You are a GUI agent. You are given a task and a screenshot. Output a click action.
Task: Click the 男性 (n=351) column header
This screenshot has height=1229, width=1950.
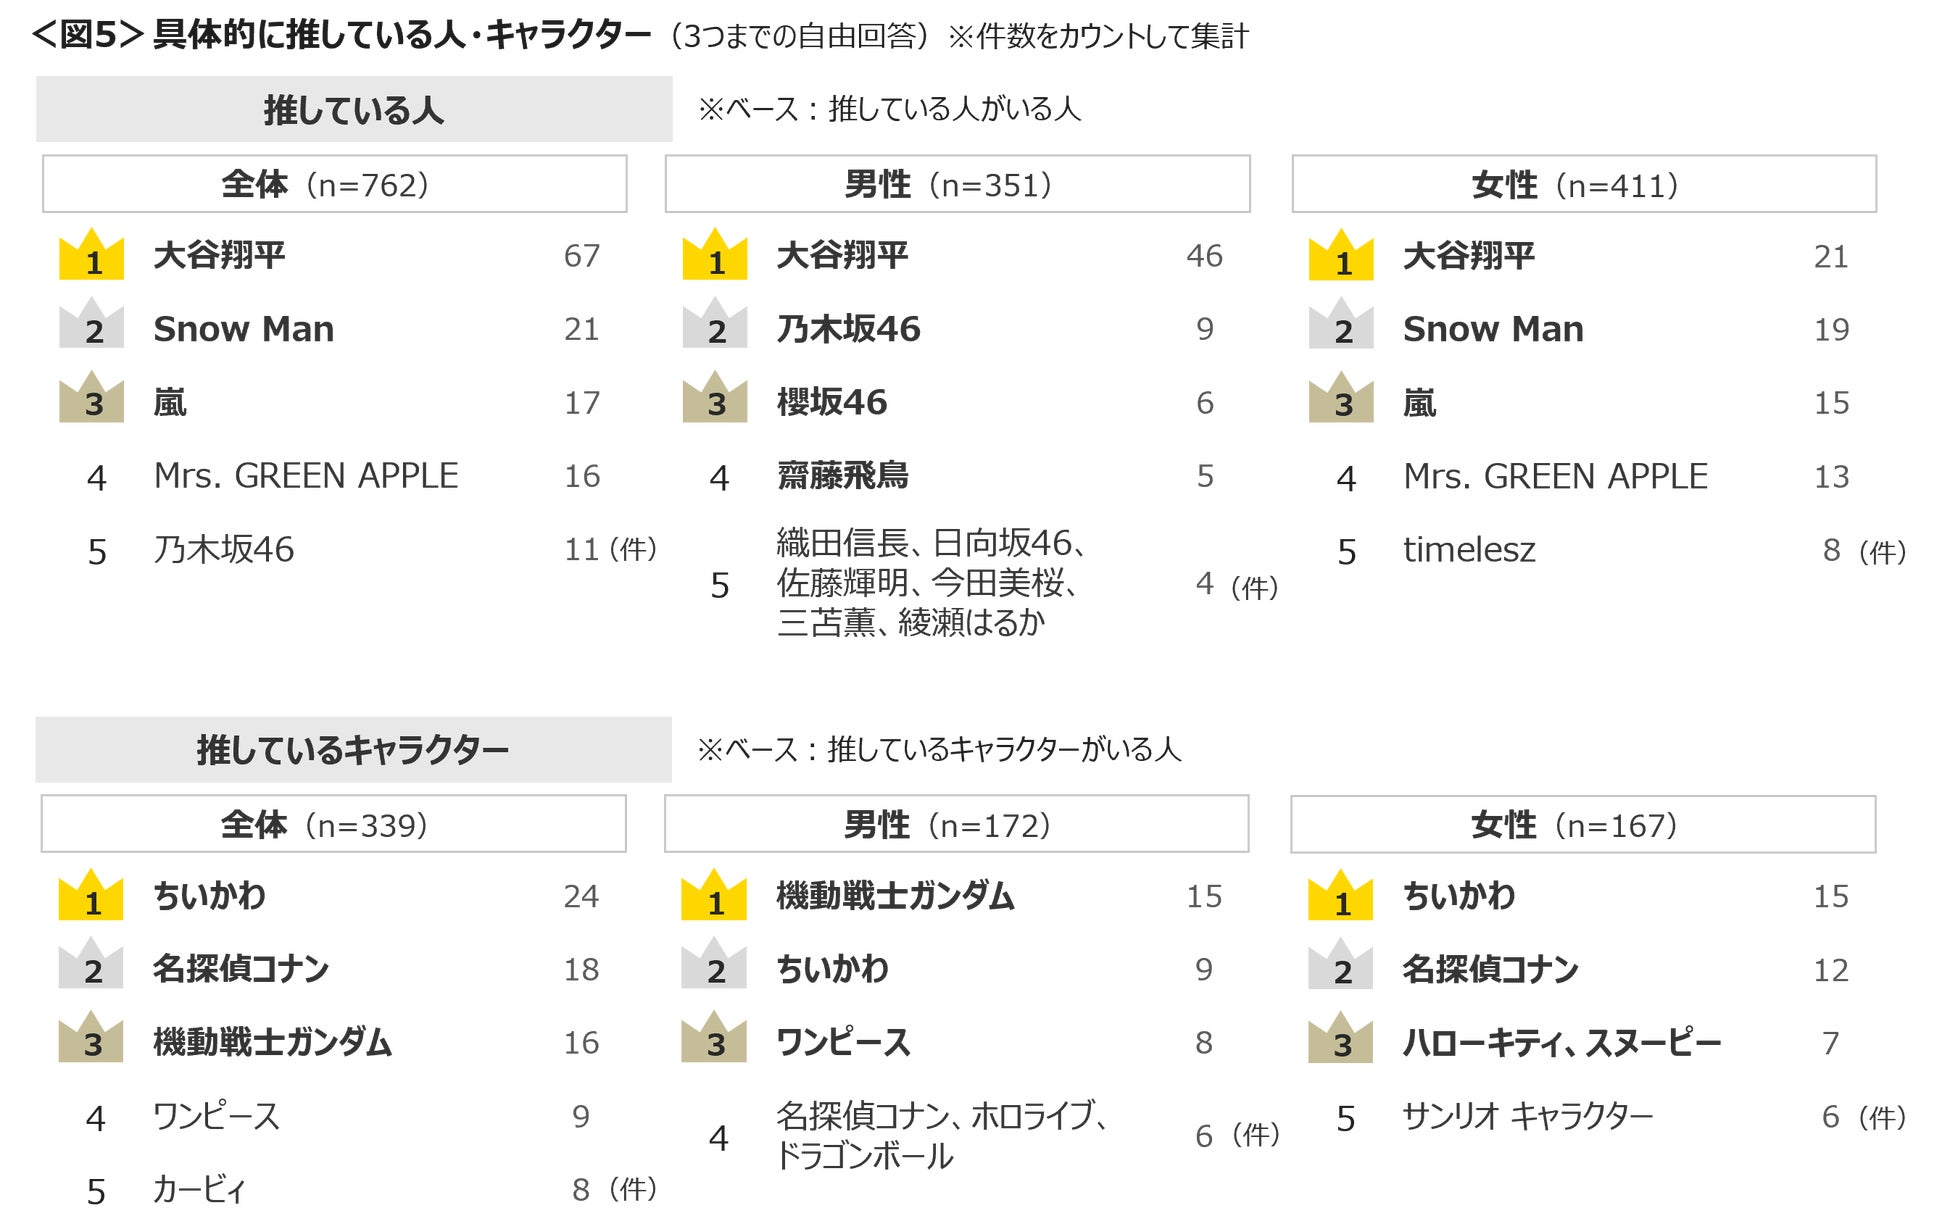(957, 184)
